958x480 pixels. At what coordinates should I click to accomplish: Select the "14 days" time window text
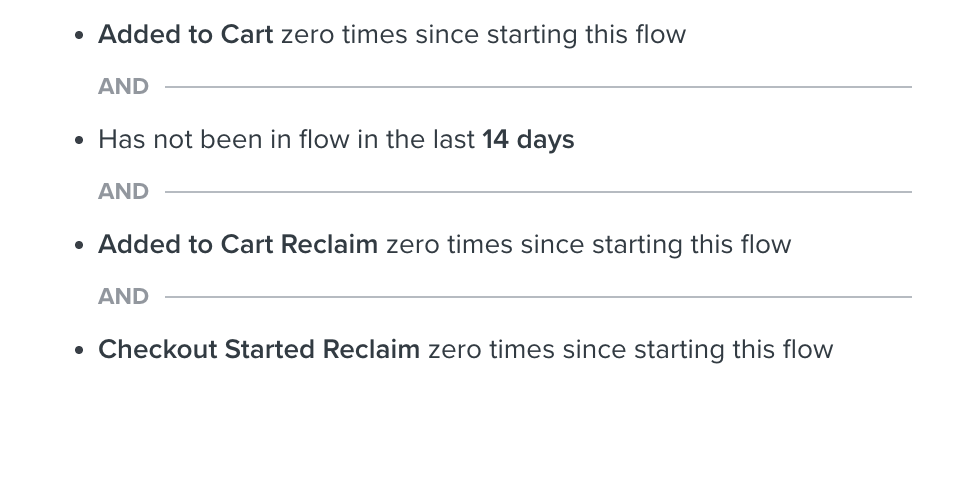pyautogui.click(x=528, y=140)
